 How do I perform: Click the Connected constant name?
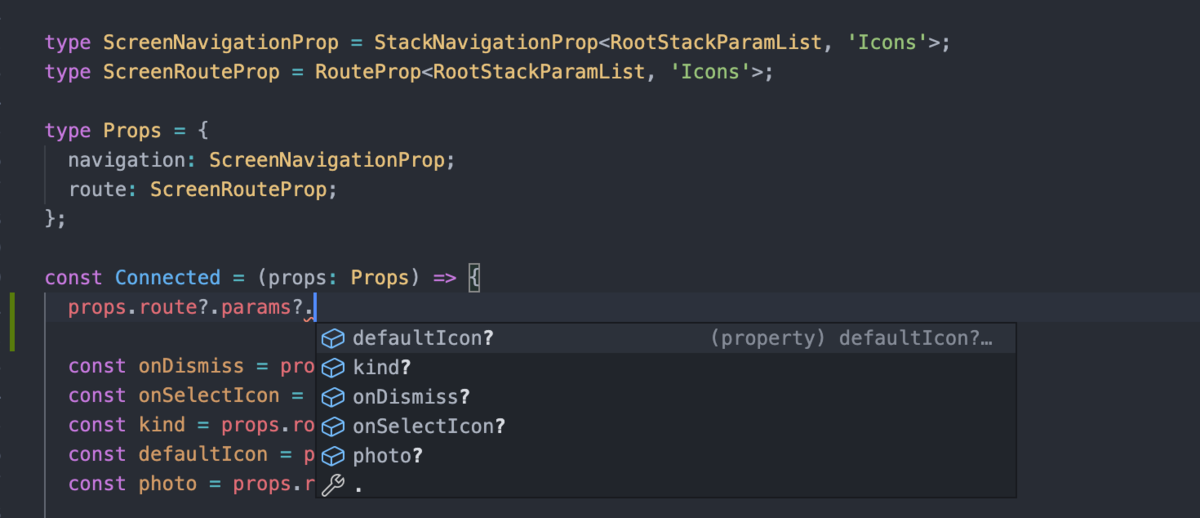(x=167, y=277)
